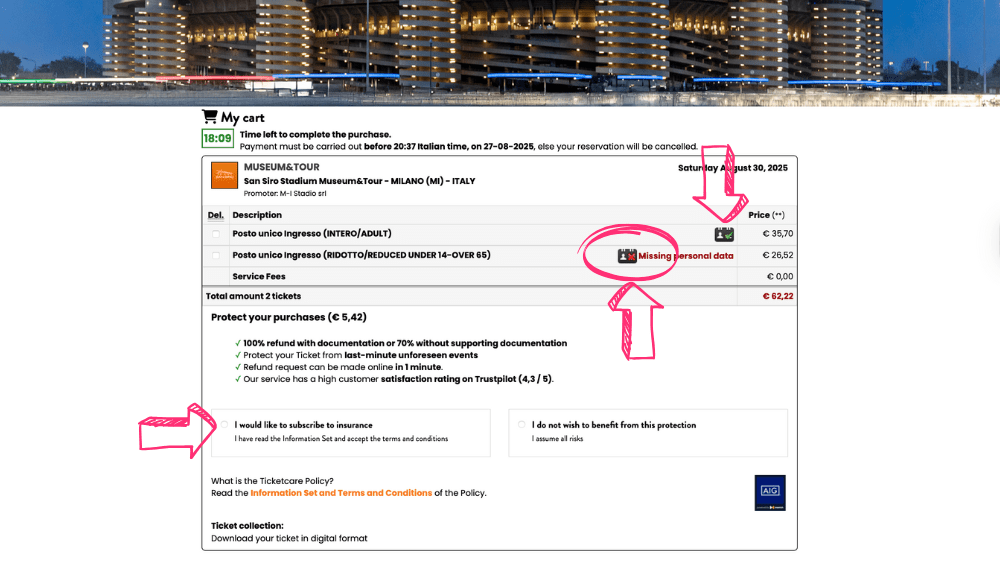Click 'Posto unico Ingresso (RIDOTTO/REDUCED UNDER 14-OVER 65)' description
The width and height of the screenshot is (1000, 563).
pyautogui.click(x=362, y=255)
